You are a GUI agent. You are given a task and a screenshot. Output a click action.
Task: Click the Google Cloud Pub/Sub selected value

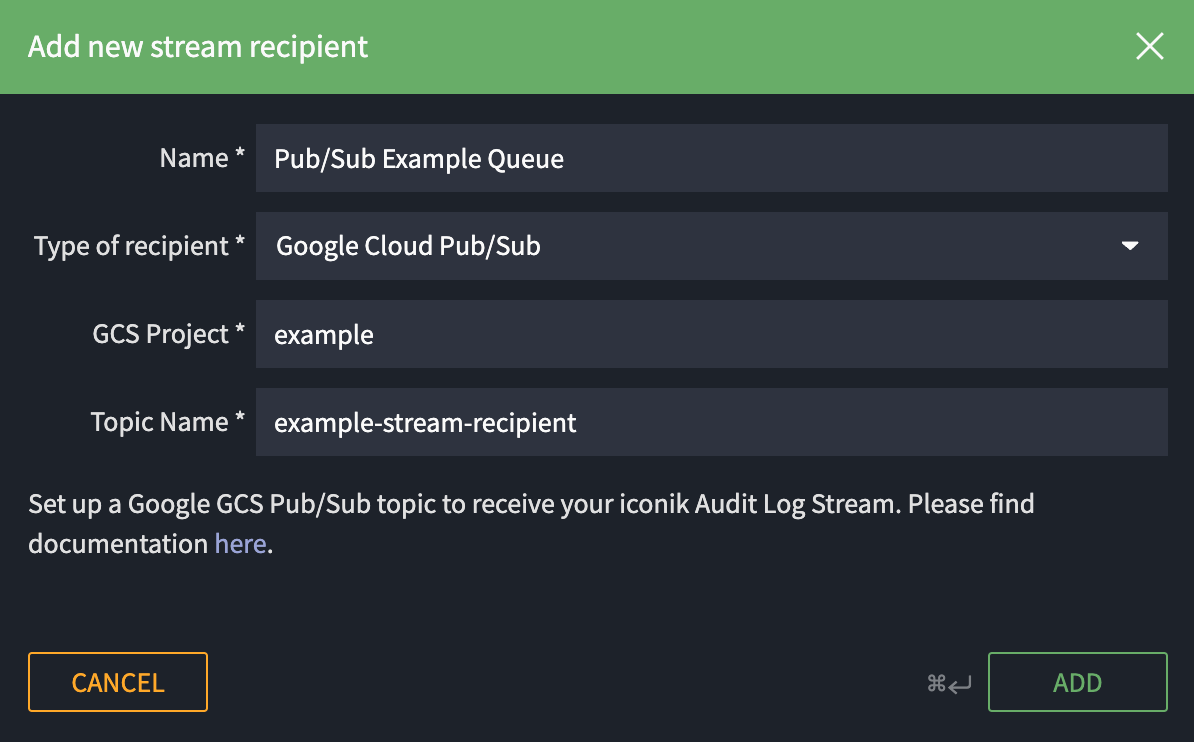click(x=407, y=246)
